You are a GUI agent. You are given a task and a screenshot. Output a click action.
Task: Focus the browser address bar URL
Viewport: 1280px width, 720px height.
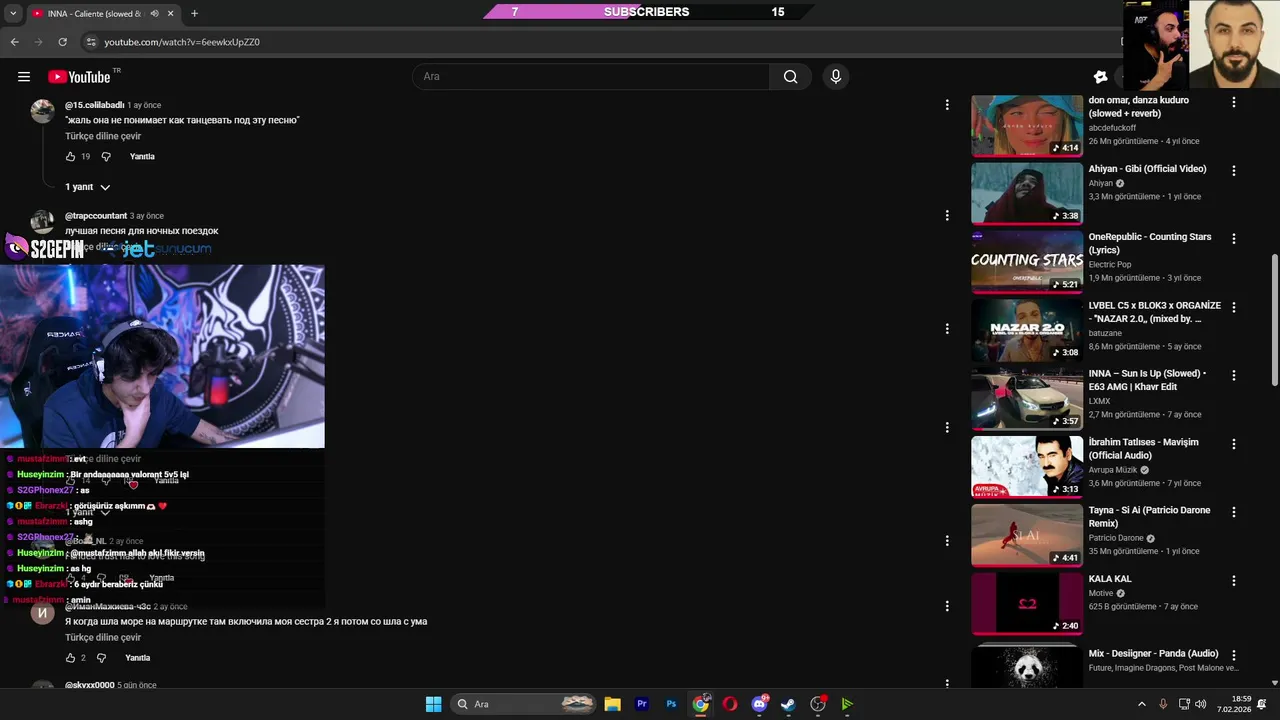tap(182, 42)
